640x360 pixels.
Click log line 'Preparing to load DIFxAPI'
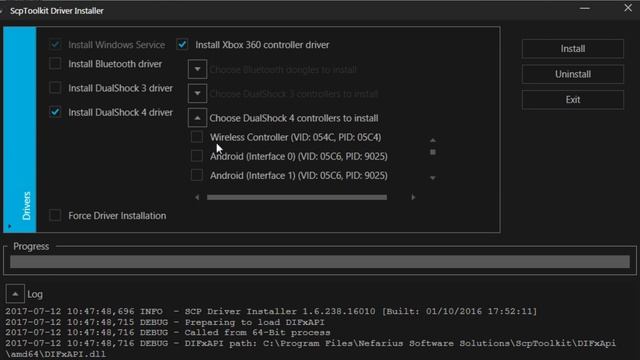(254, 322)
